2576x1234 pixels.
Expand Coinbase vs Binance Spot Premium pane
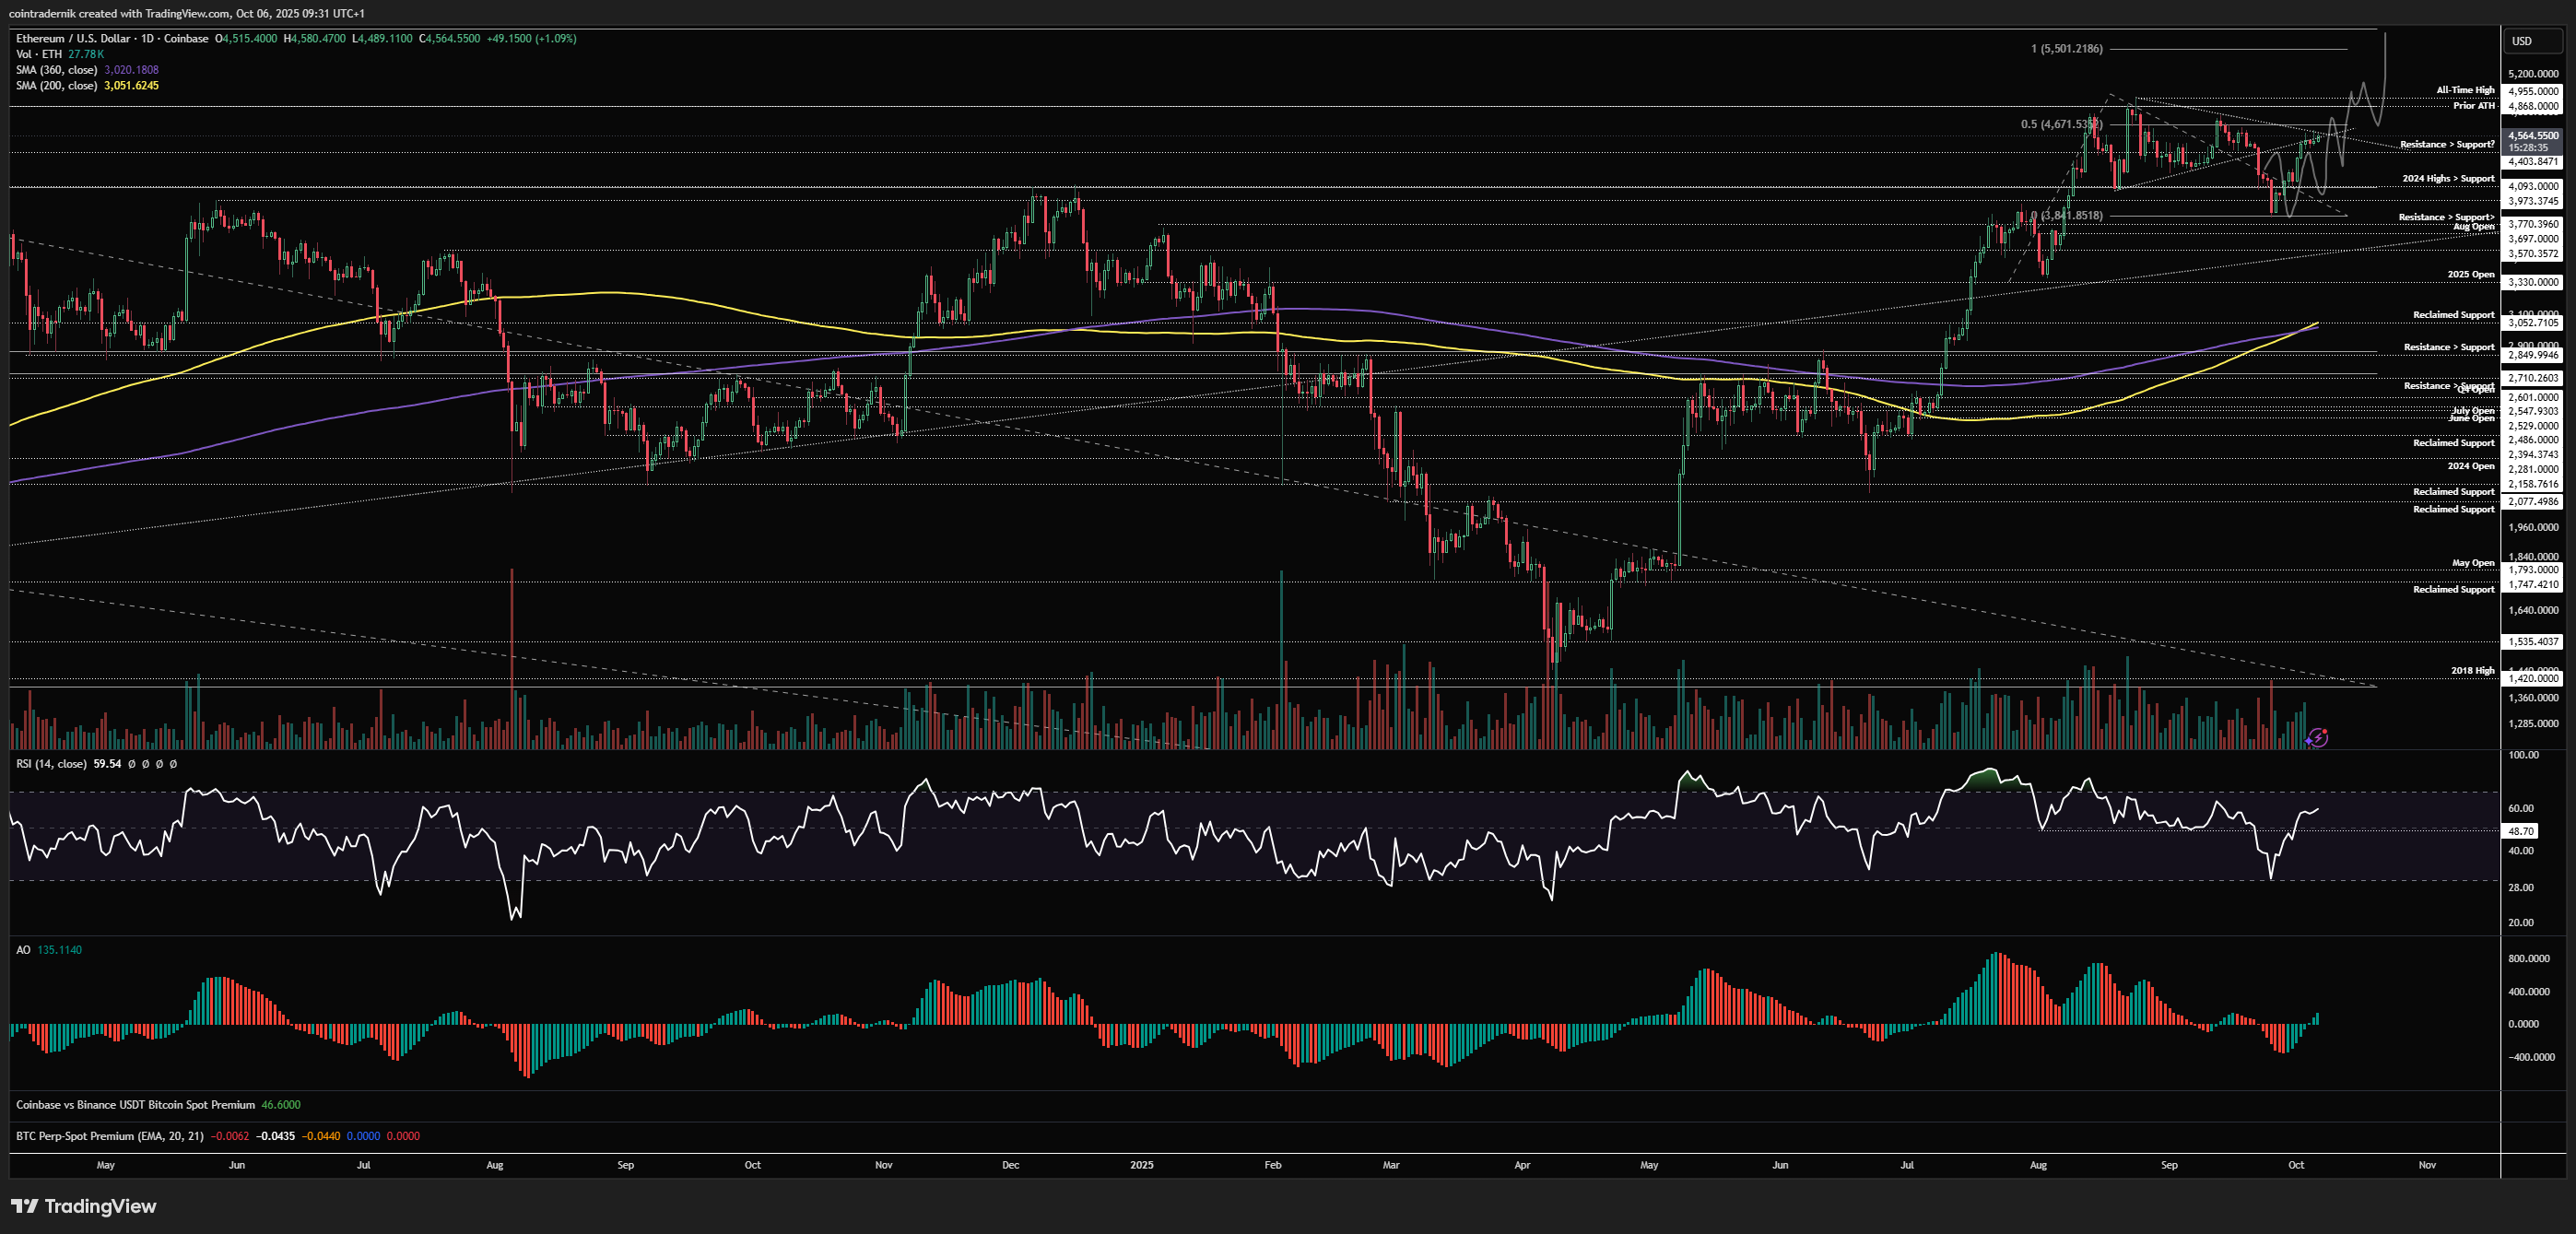point(135,1105)
